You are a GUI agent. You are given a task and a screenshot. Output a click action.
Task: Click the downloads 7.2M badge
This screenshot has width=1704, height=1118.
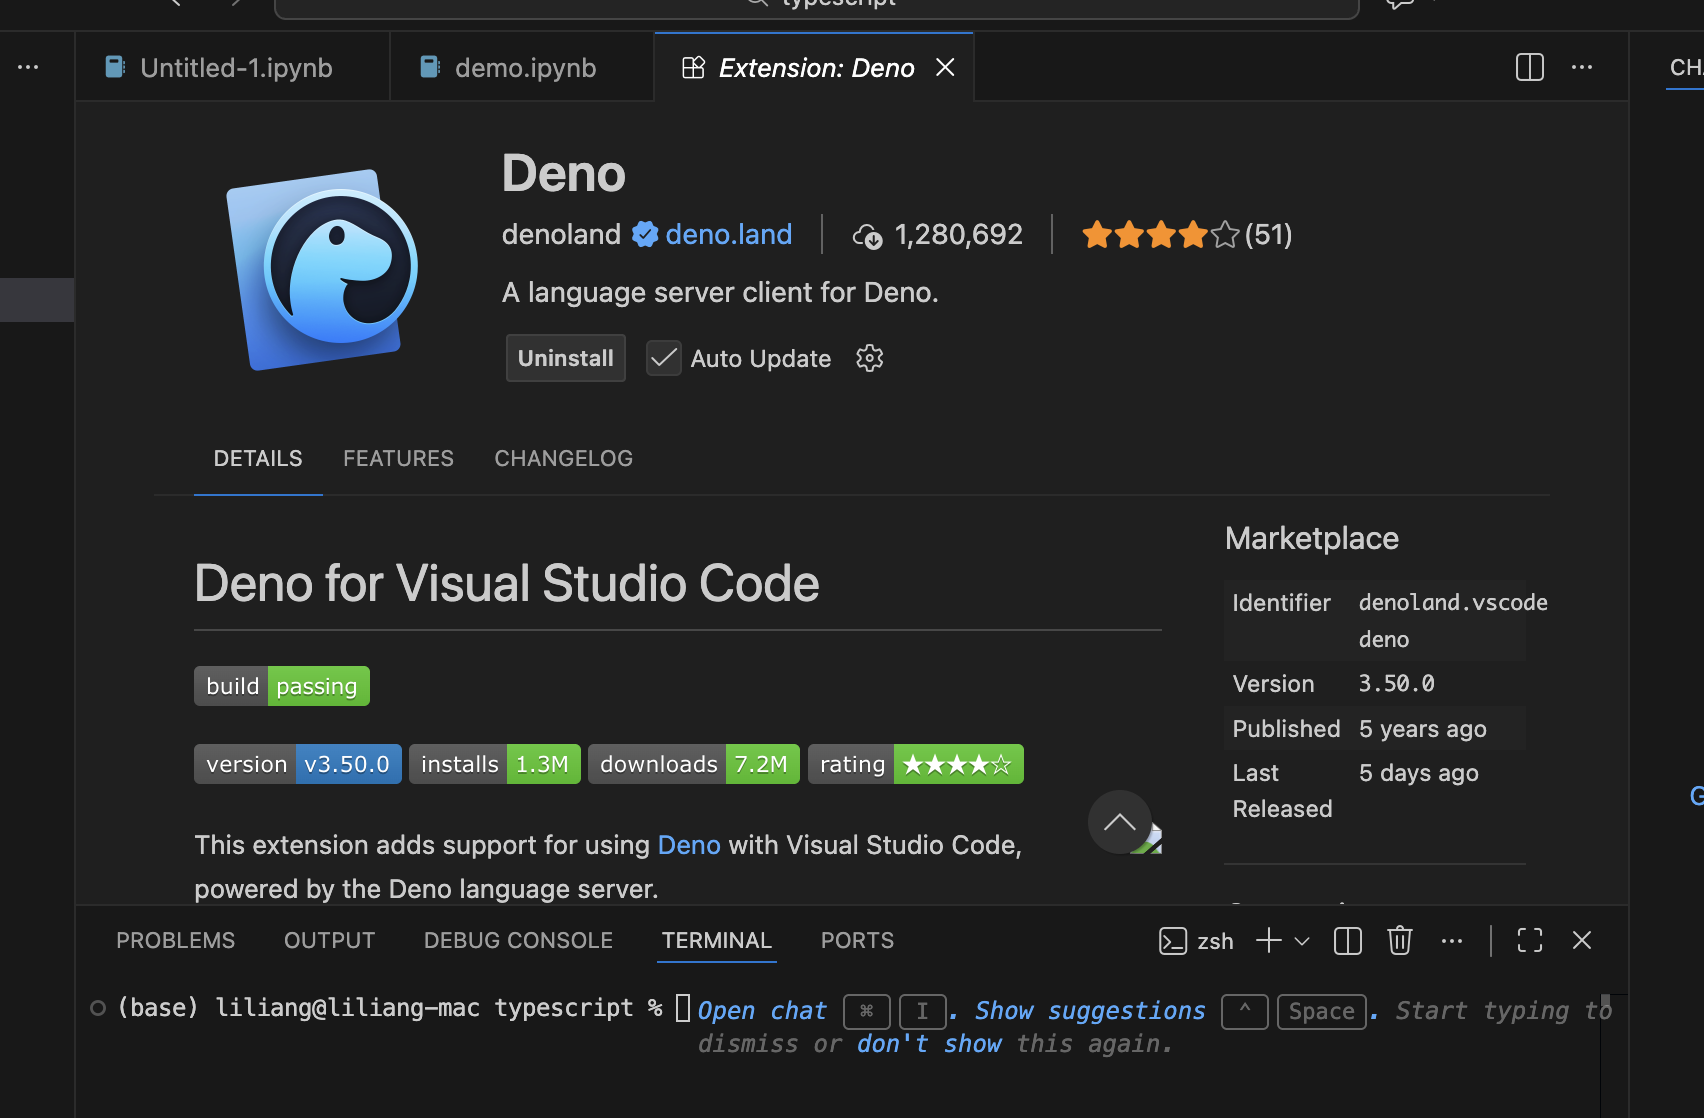click(x=694, y=764)
